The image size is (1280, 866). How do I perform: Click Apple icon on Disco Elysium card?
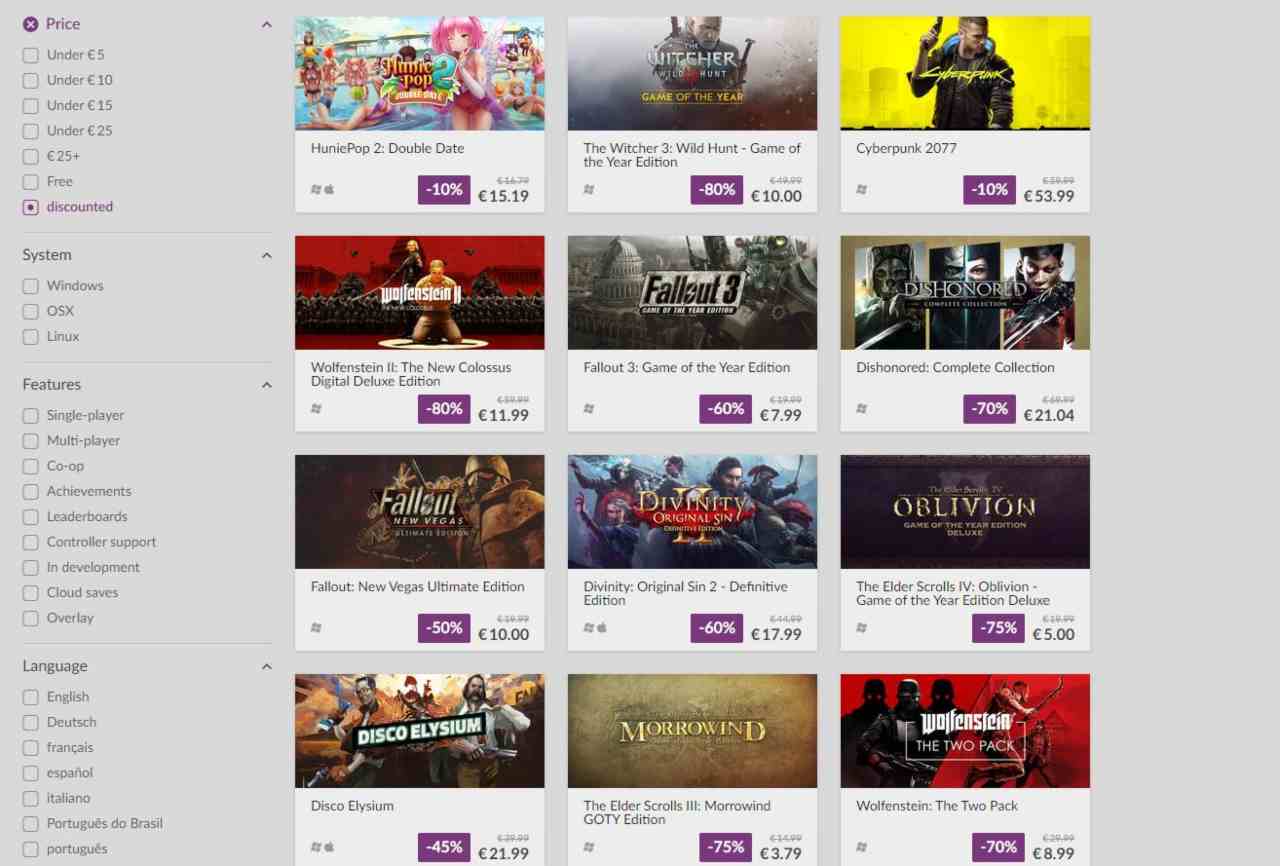pos(329,846)
